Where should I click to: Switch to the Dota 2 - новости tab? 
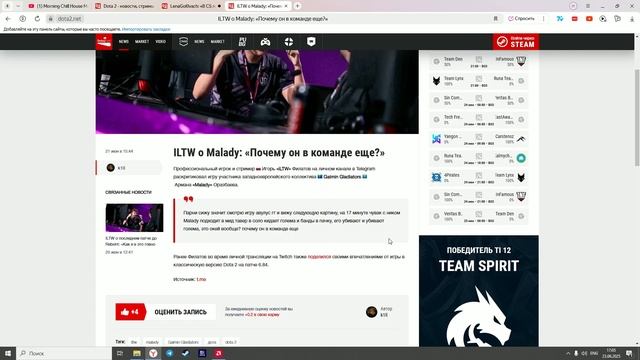pyautogui.click(x=124, y=6)
